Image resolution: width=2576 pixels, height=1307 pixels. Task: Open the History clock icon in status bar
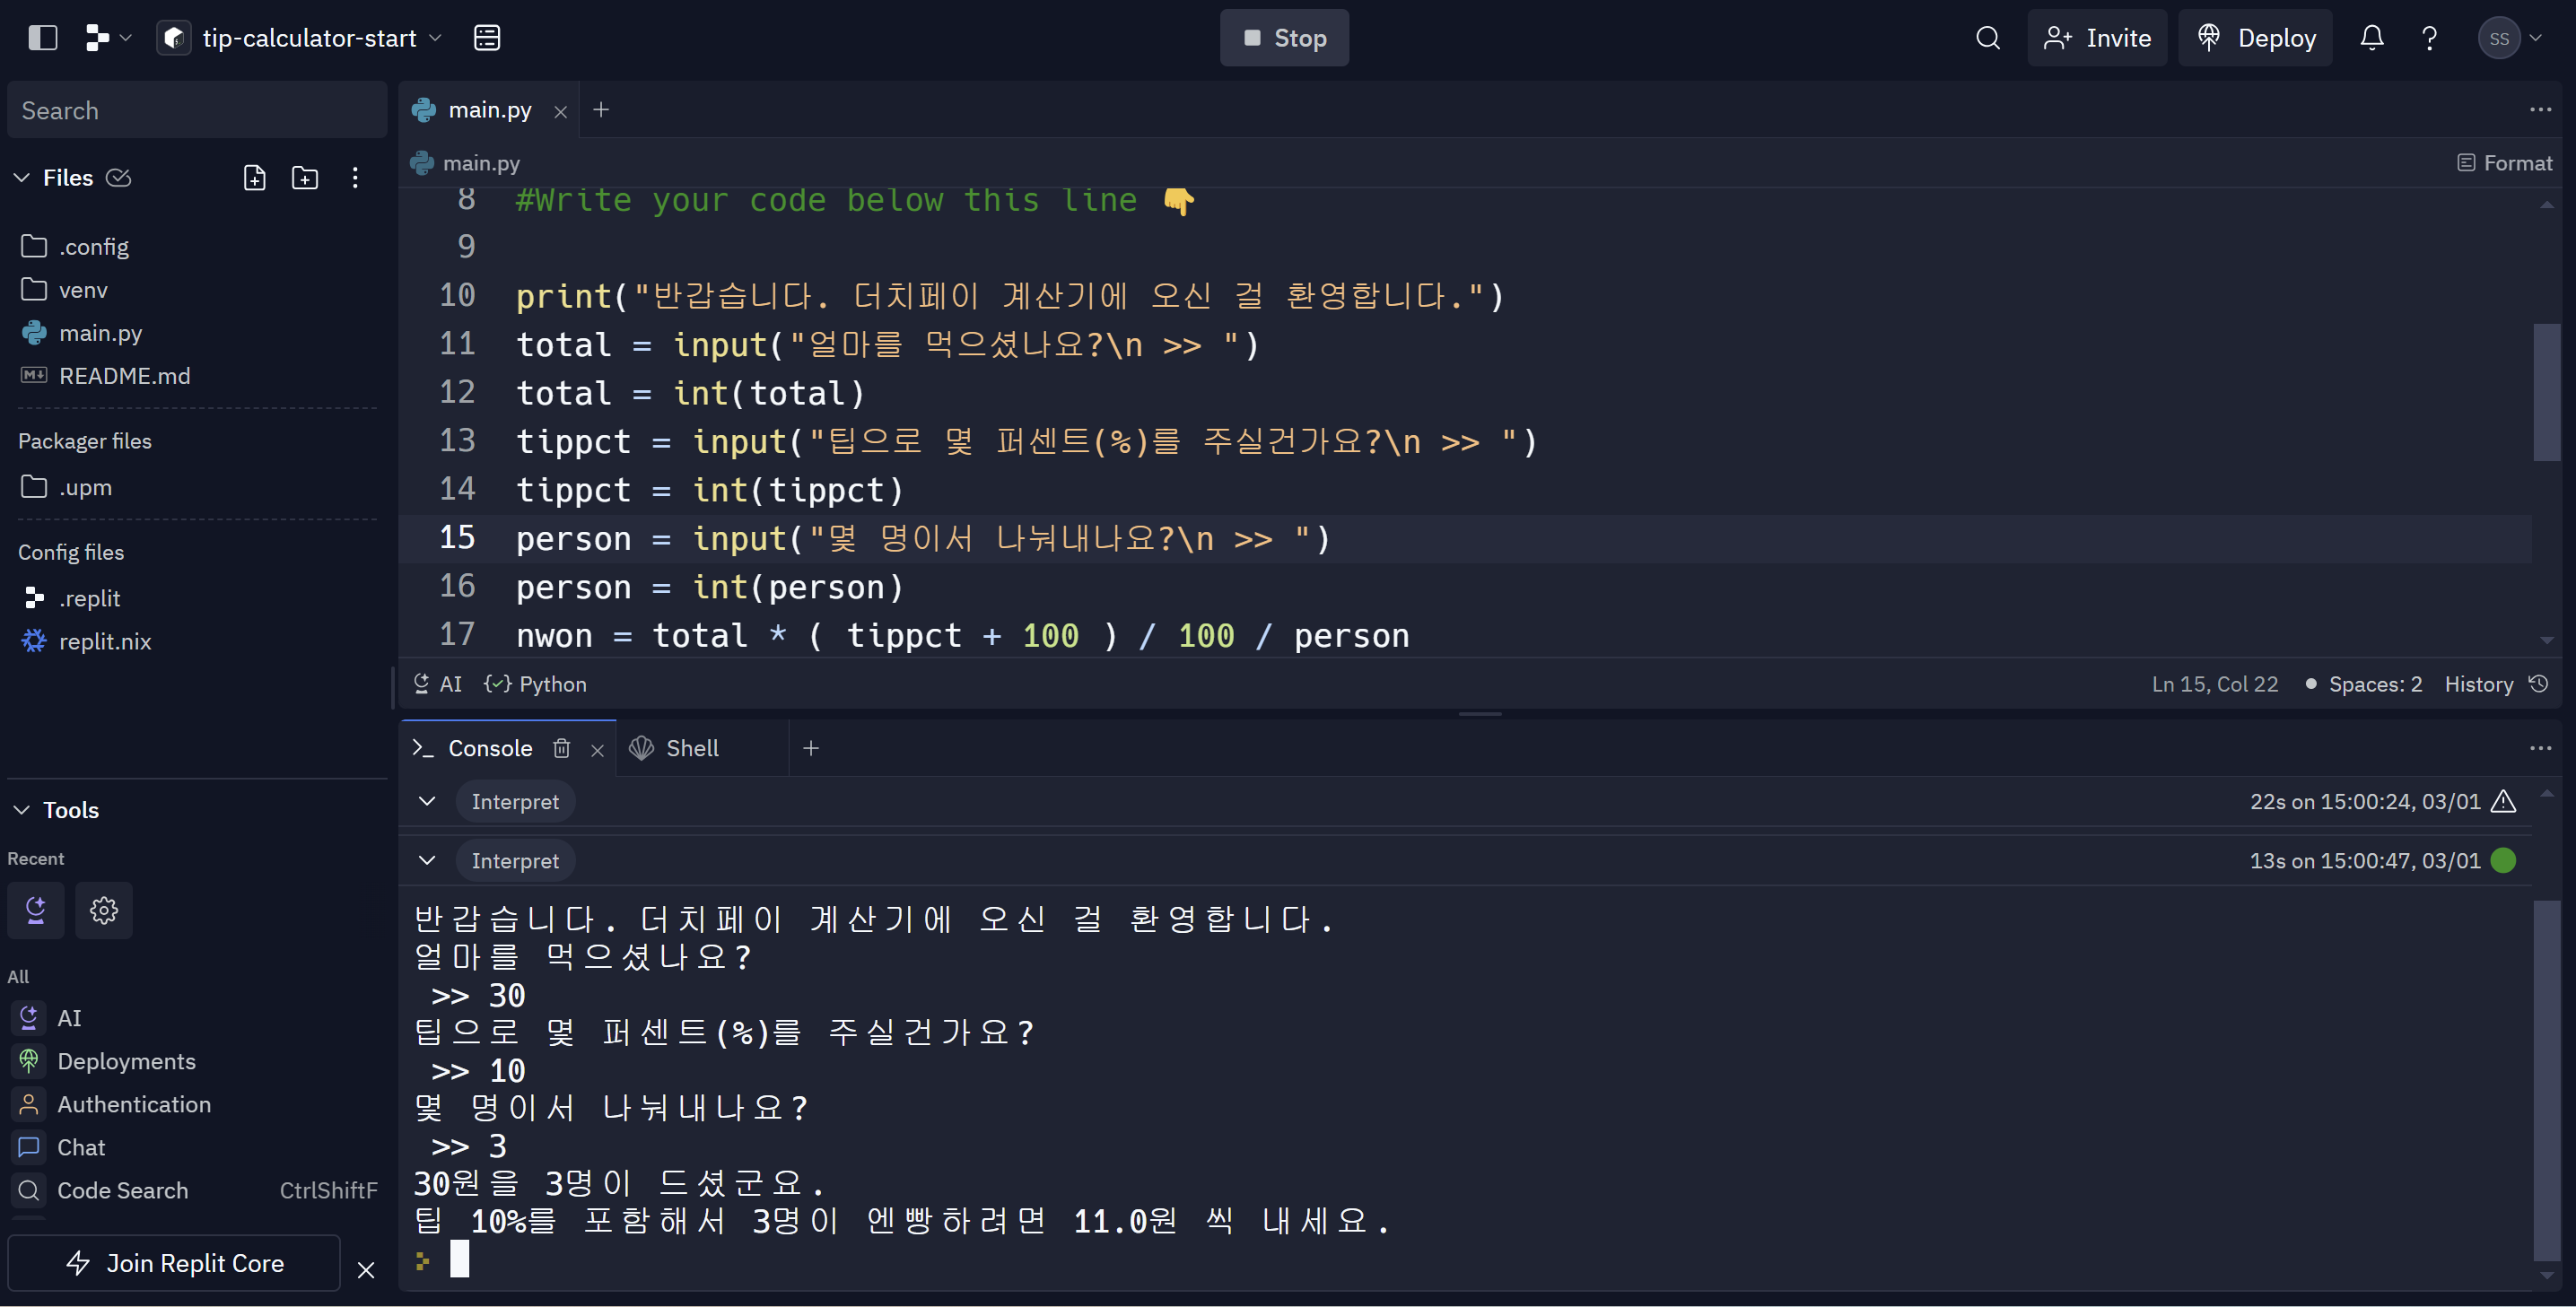pos(2538,684)
